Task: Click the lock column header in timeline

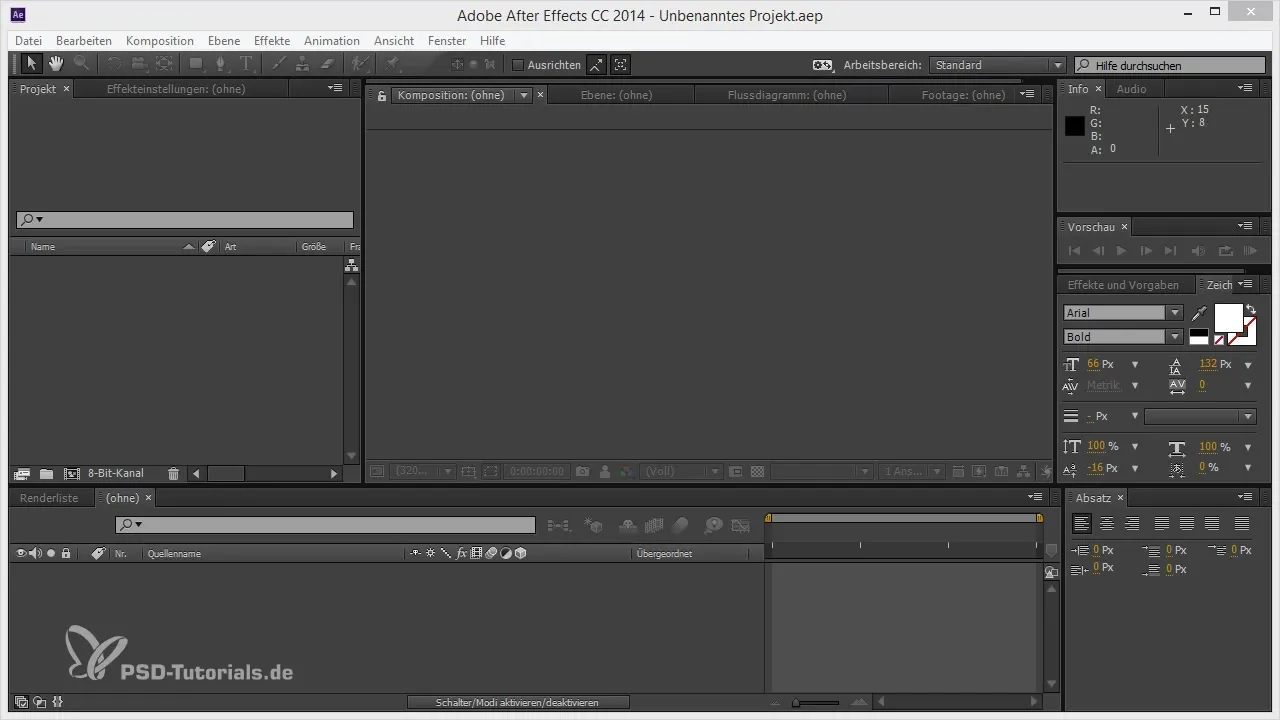Action: [x=66, y=553]
